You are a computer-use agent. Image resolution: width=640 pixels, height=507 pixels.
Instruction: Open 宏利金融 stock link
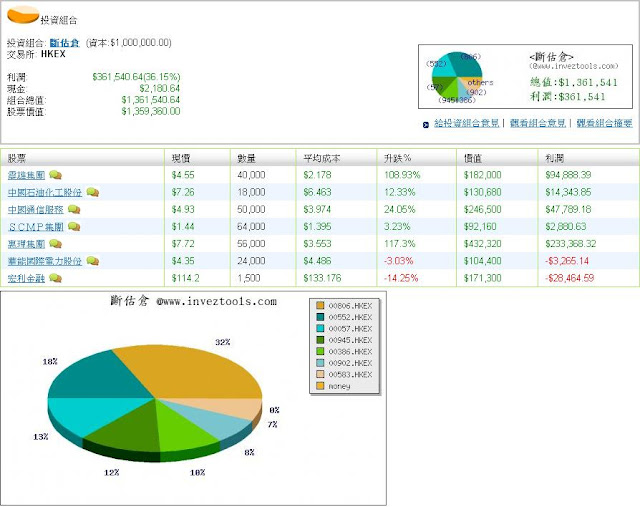pyautogui.click(x=26, y=278)
